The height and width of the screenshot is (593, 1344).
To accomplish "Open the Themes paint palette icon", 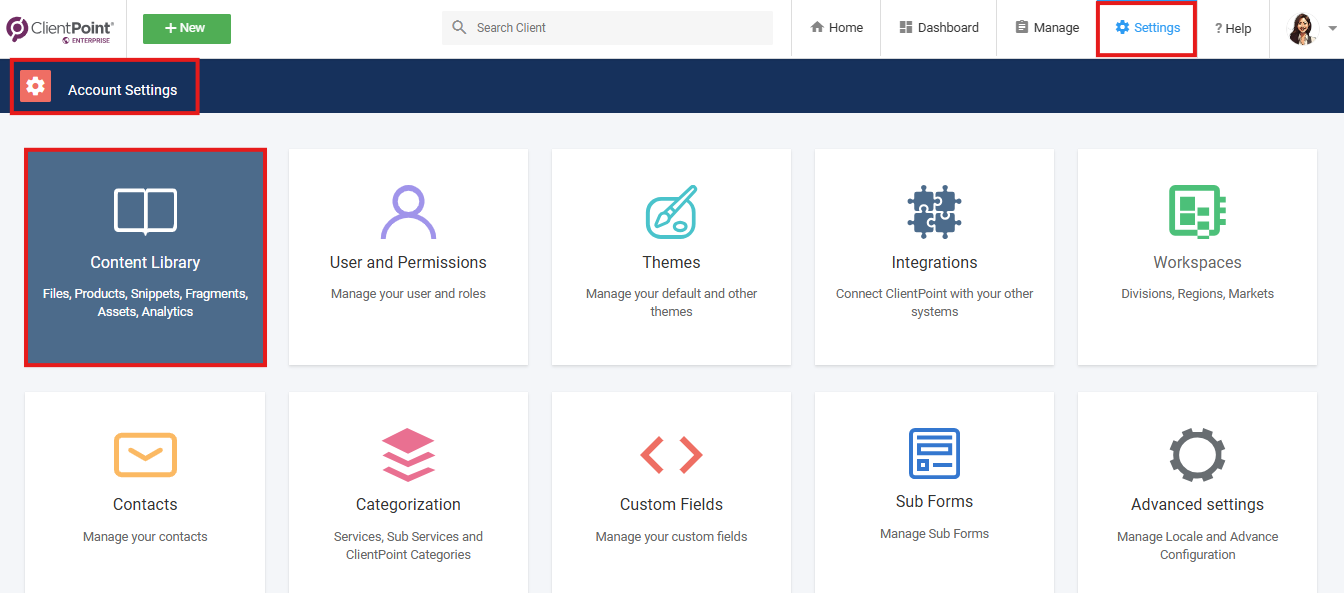I will 671,212.
